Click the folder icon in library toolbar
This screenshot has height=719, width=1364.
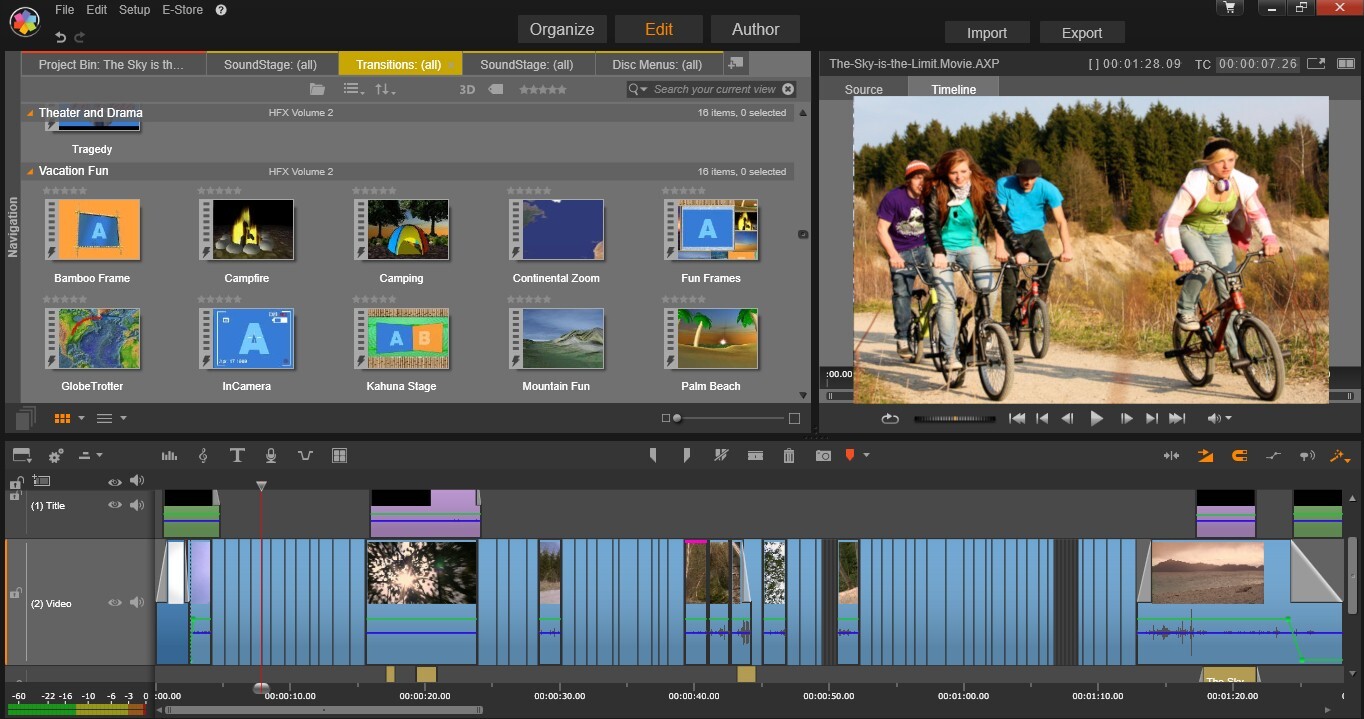[317, 89]
